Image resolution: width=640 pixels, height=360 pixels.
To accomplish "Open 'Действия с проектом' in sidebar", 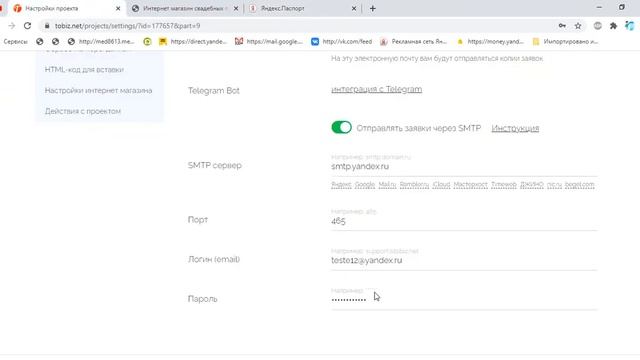I will (83, 111).
